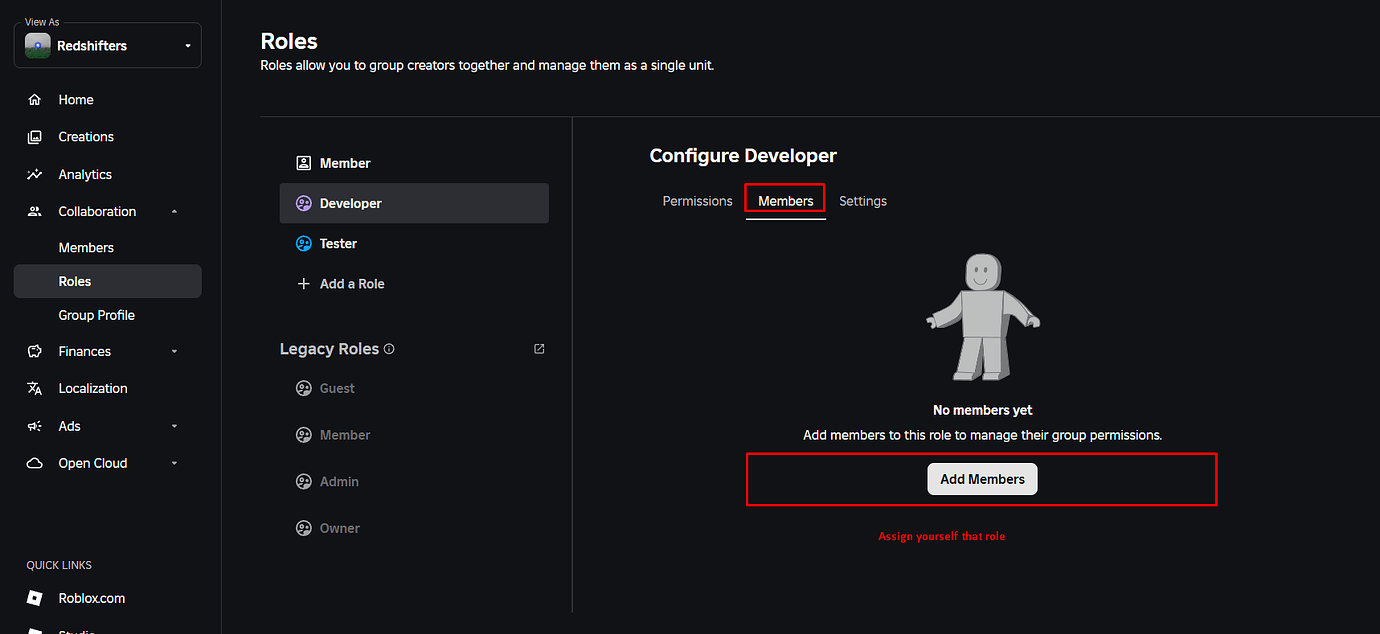
Task: Click the Creations icon in sidebar
Action: [x=35, y=137]
